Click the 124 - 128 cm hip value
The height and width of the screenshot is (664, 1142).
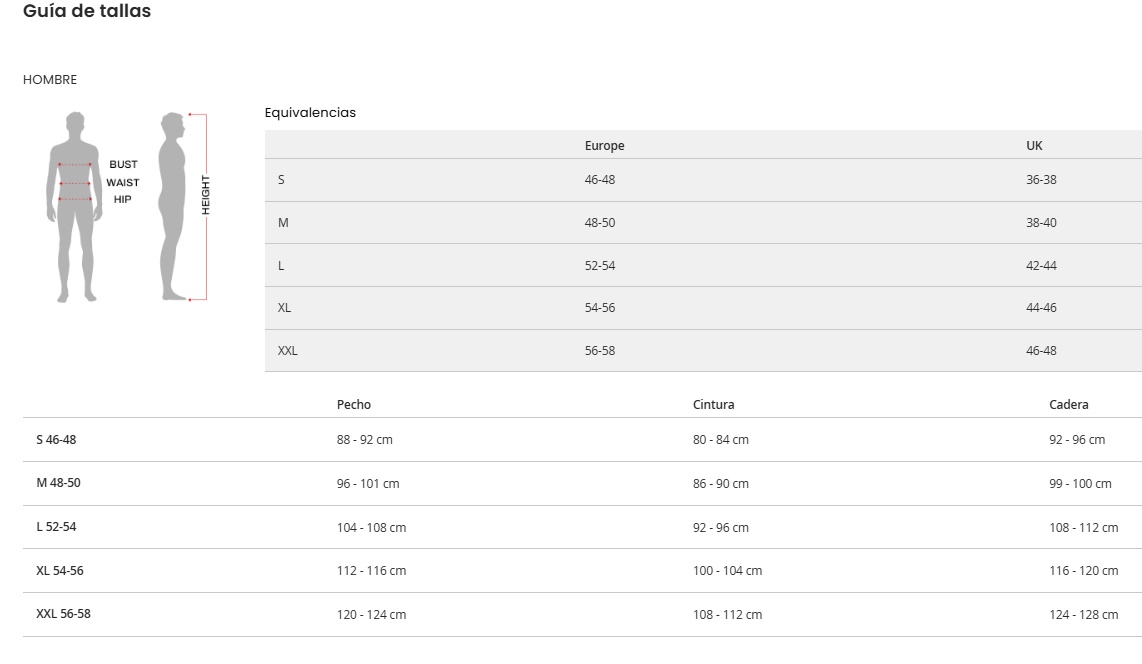click(1084, 615)
